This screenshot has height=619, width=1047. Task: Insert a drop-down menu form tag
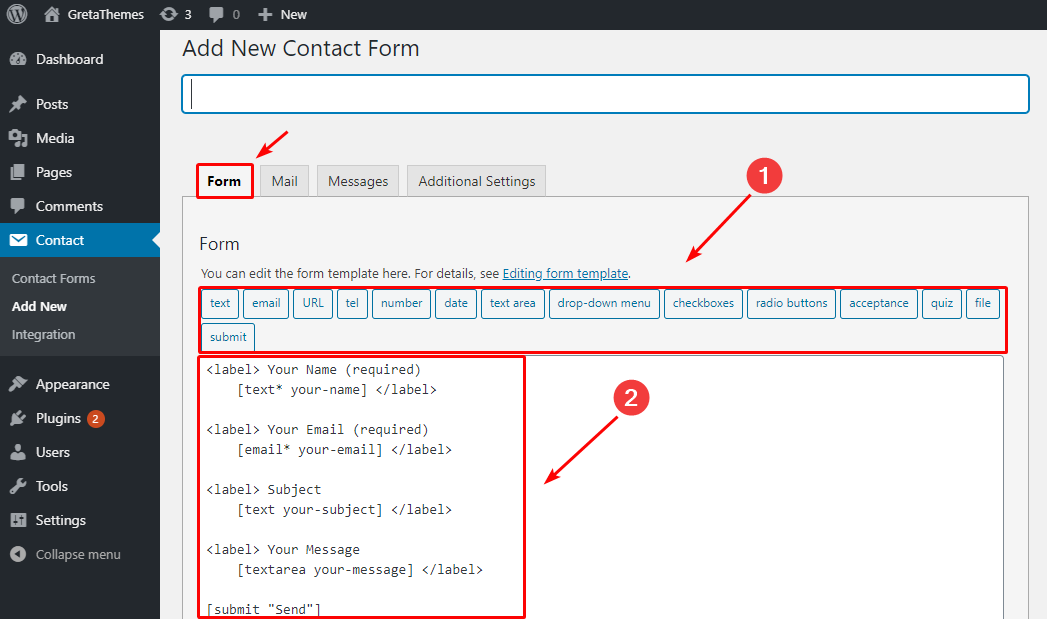[604, 303]
